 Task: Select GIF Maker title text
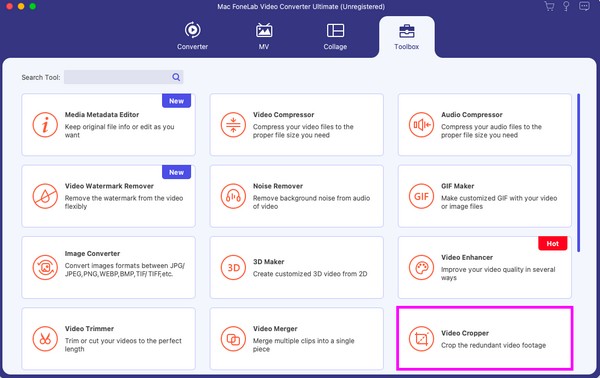coord(458,186)
